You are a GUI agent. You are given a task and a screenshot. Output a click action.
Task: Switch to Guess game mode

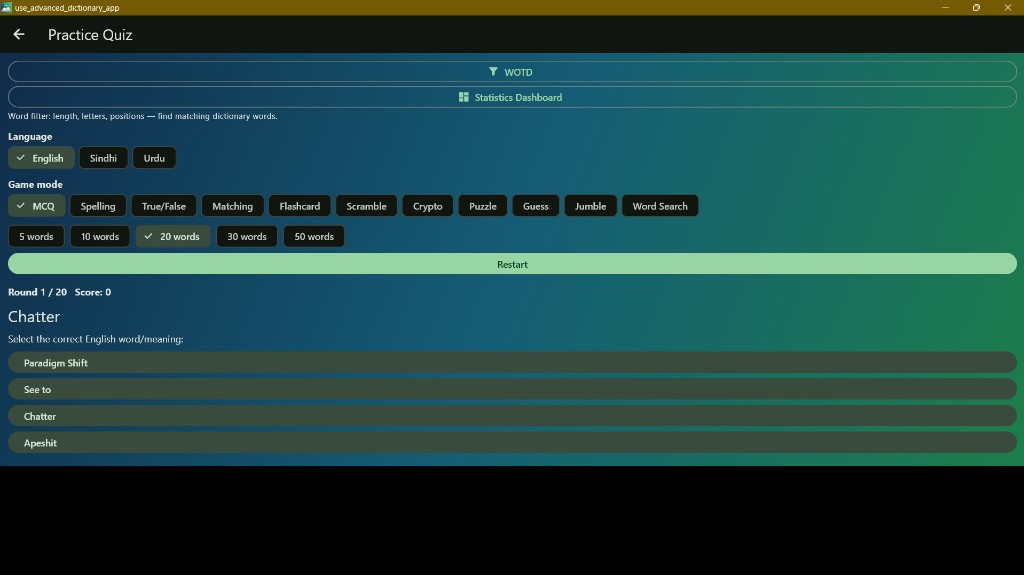[536, 206]
